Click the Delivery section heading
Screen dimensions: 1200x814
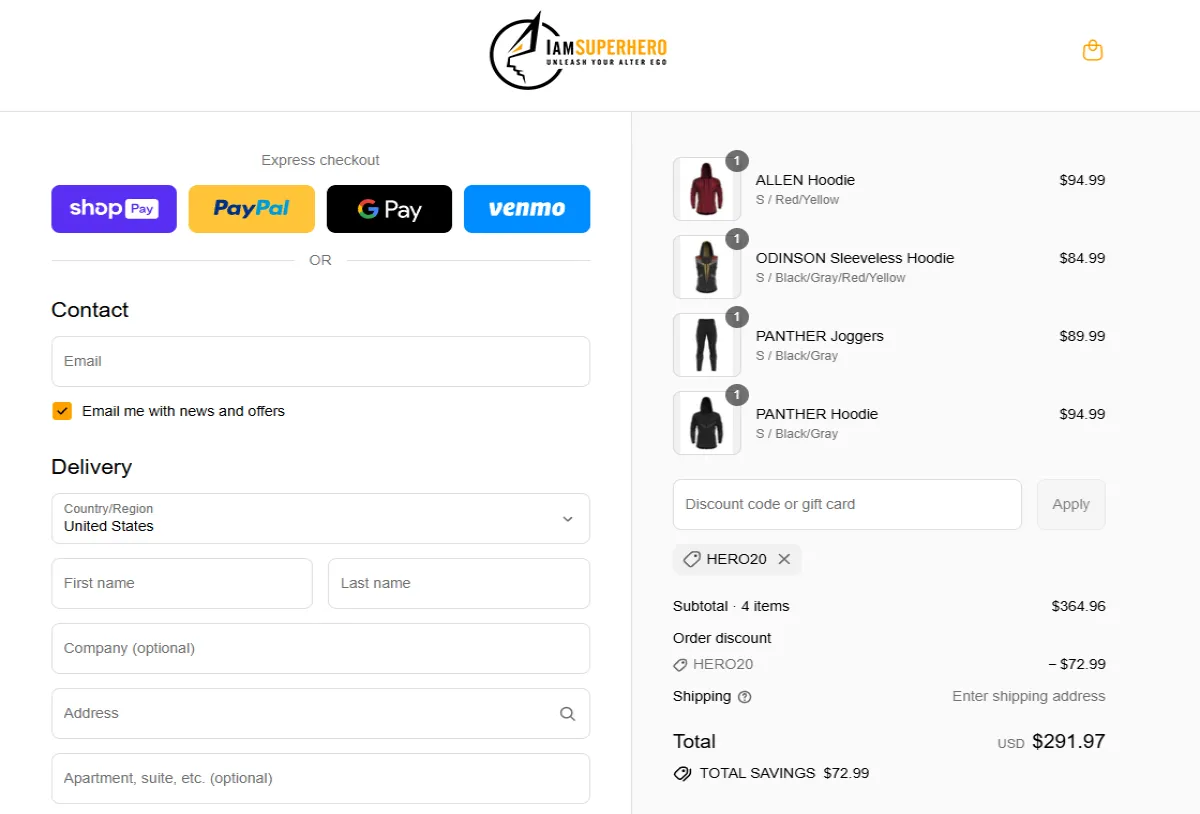(91, 467)
